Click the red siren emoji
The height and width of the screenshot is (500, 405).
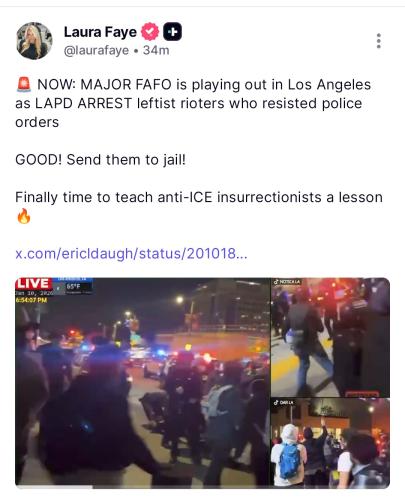[x=24, y=85]
